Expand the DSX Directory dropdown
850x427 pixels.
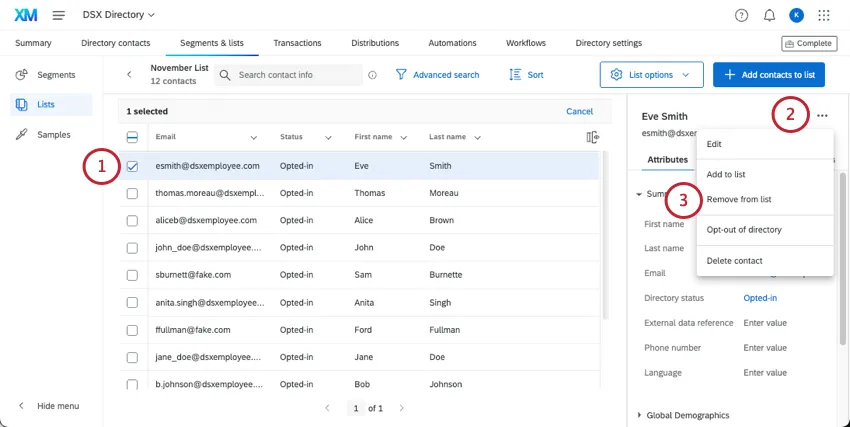(x=118, y=15)
